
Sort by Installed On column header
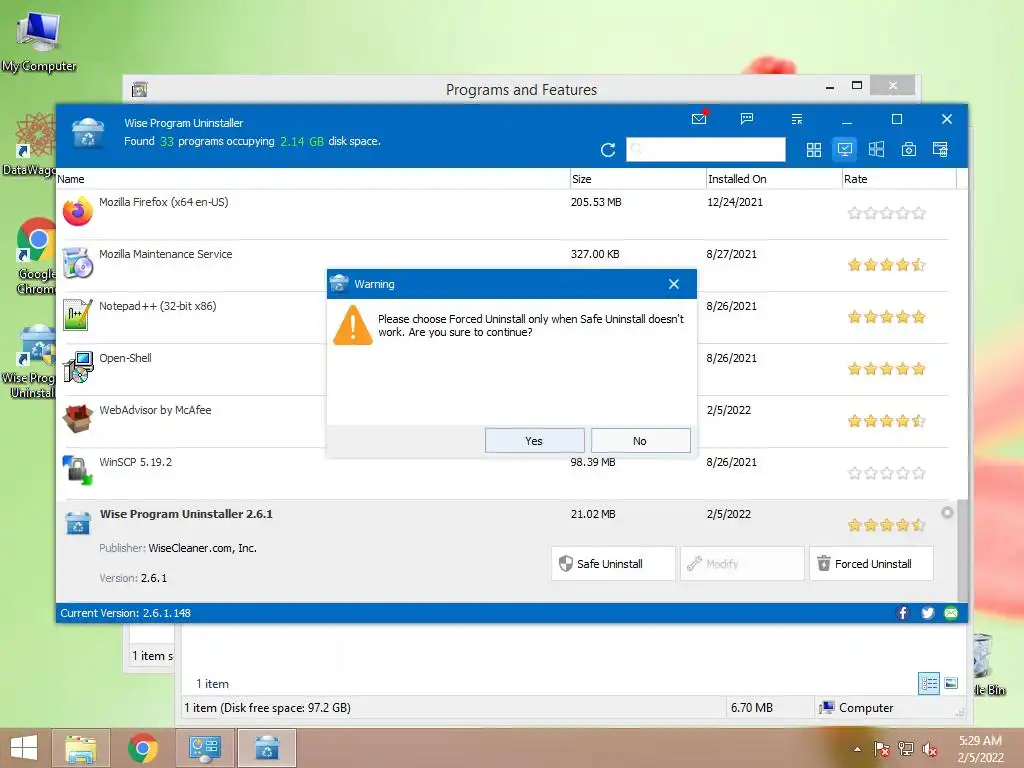(774, 179)
